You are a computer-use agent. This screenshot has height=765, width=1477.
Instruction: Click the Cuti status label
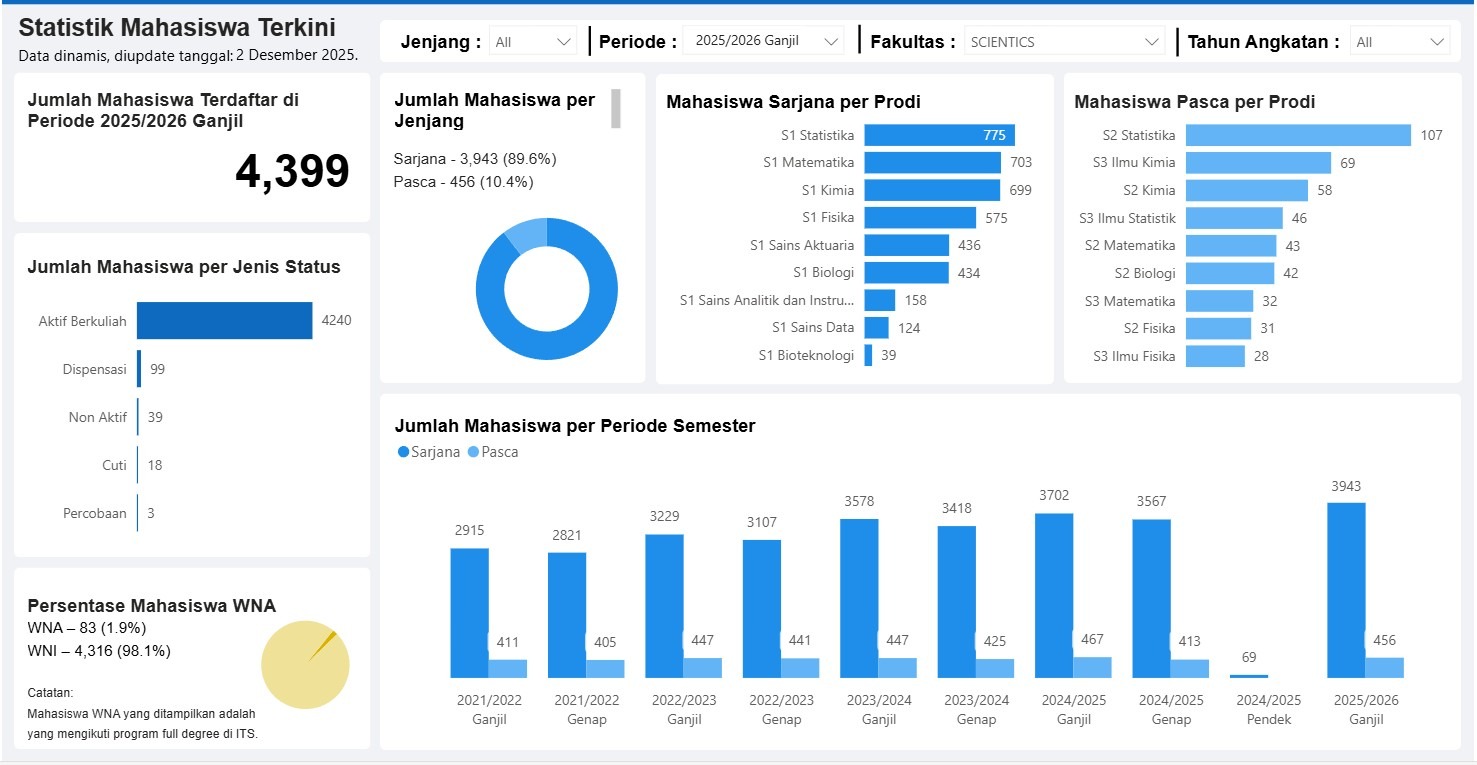[115, 465]
